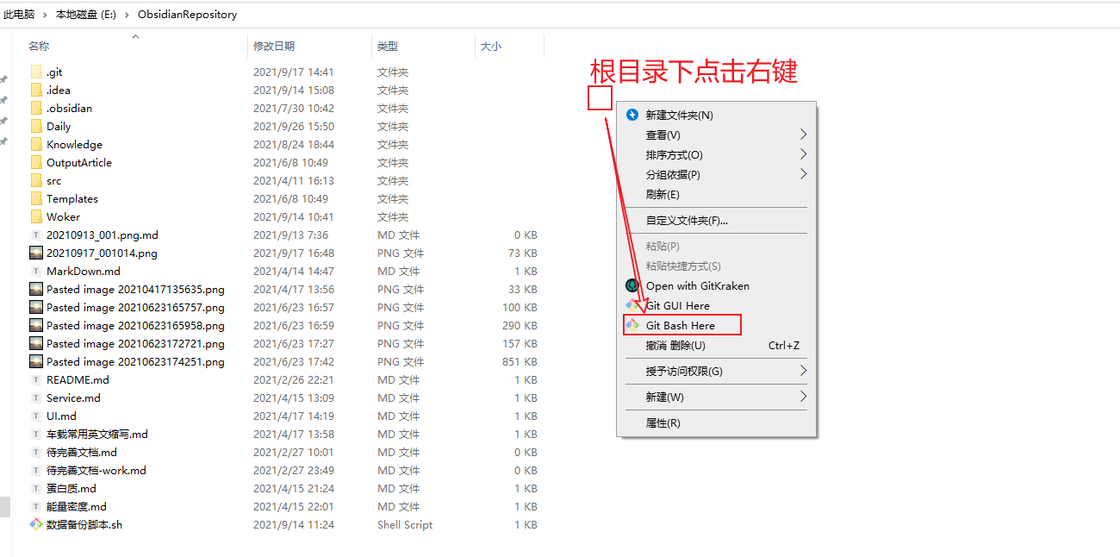Click the 数据备份脚本.sh script icon

click(36, 524)
